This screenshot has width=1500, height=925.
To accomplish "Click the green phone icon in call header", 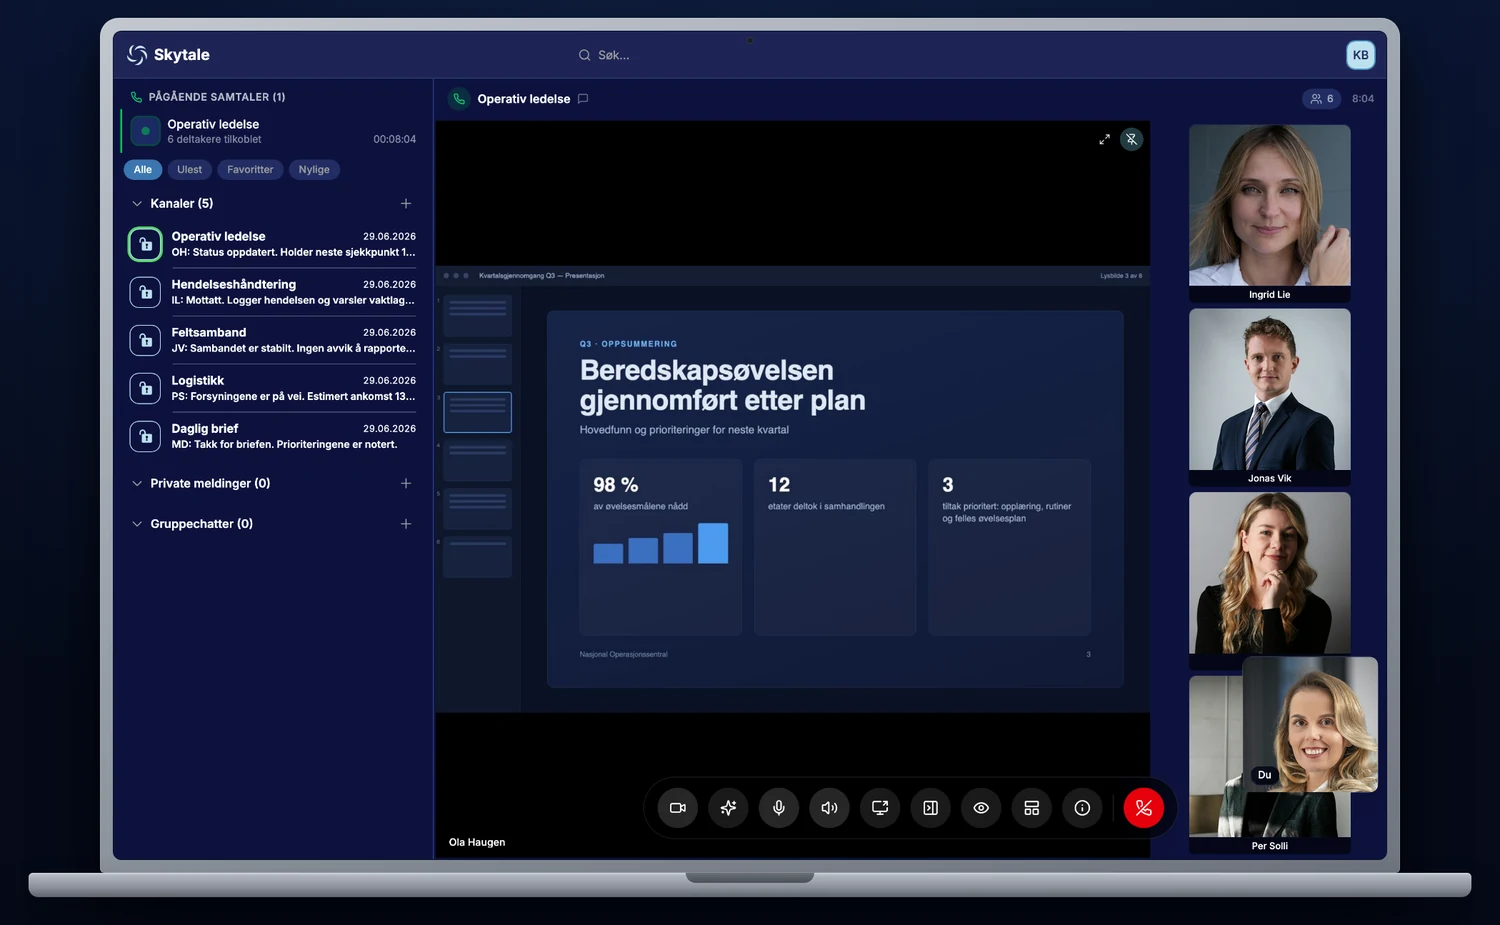I will [x=459, y=99].
